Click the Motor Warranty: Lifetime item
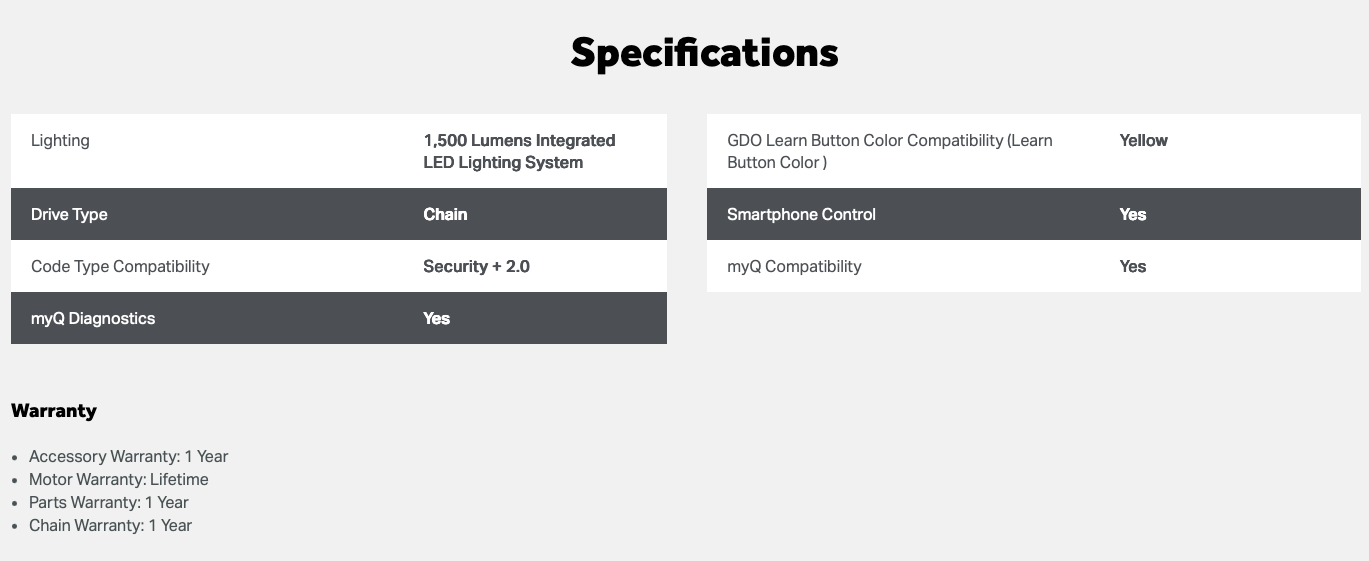The image size is (1369, 561). pyautogui.click(x=118, y=479)
